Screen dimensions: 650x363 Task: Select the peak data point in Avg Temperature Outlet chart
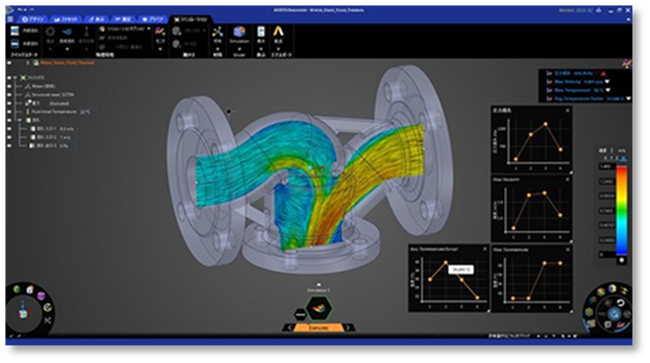446,263
